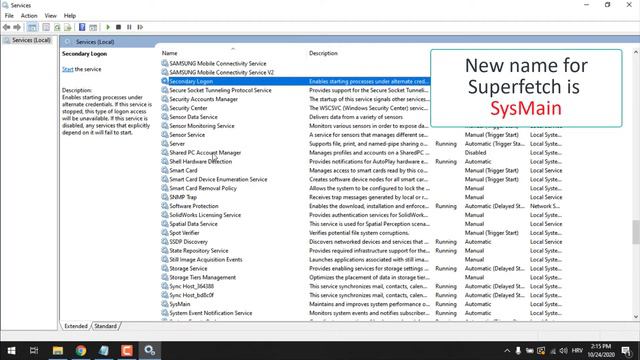640x360 pixels.
Task: Switch to the Extended tab
Action: tap(76, 326)
